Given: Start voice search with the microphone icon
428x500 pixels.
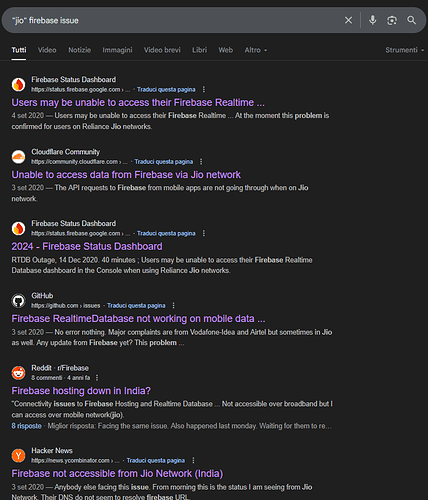Looking at the screenshot, I should 372,20.
